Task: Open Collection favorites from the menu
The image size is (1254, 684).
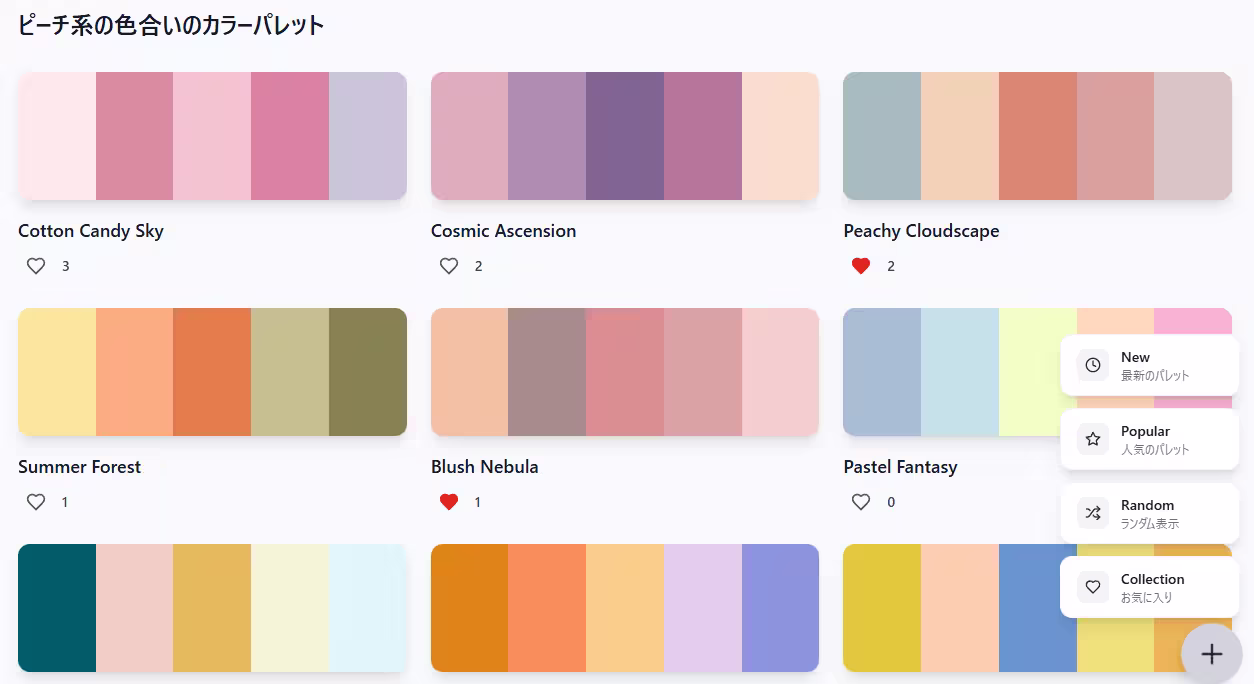Action: [1150, 587]
